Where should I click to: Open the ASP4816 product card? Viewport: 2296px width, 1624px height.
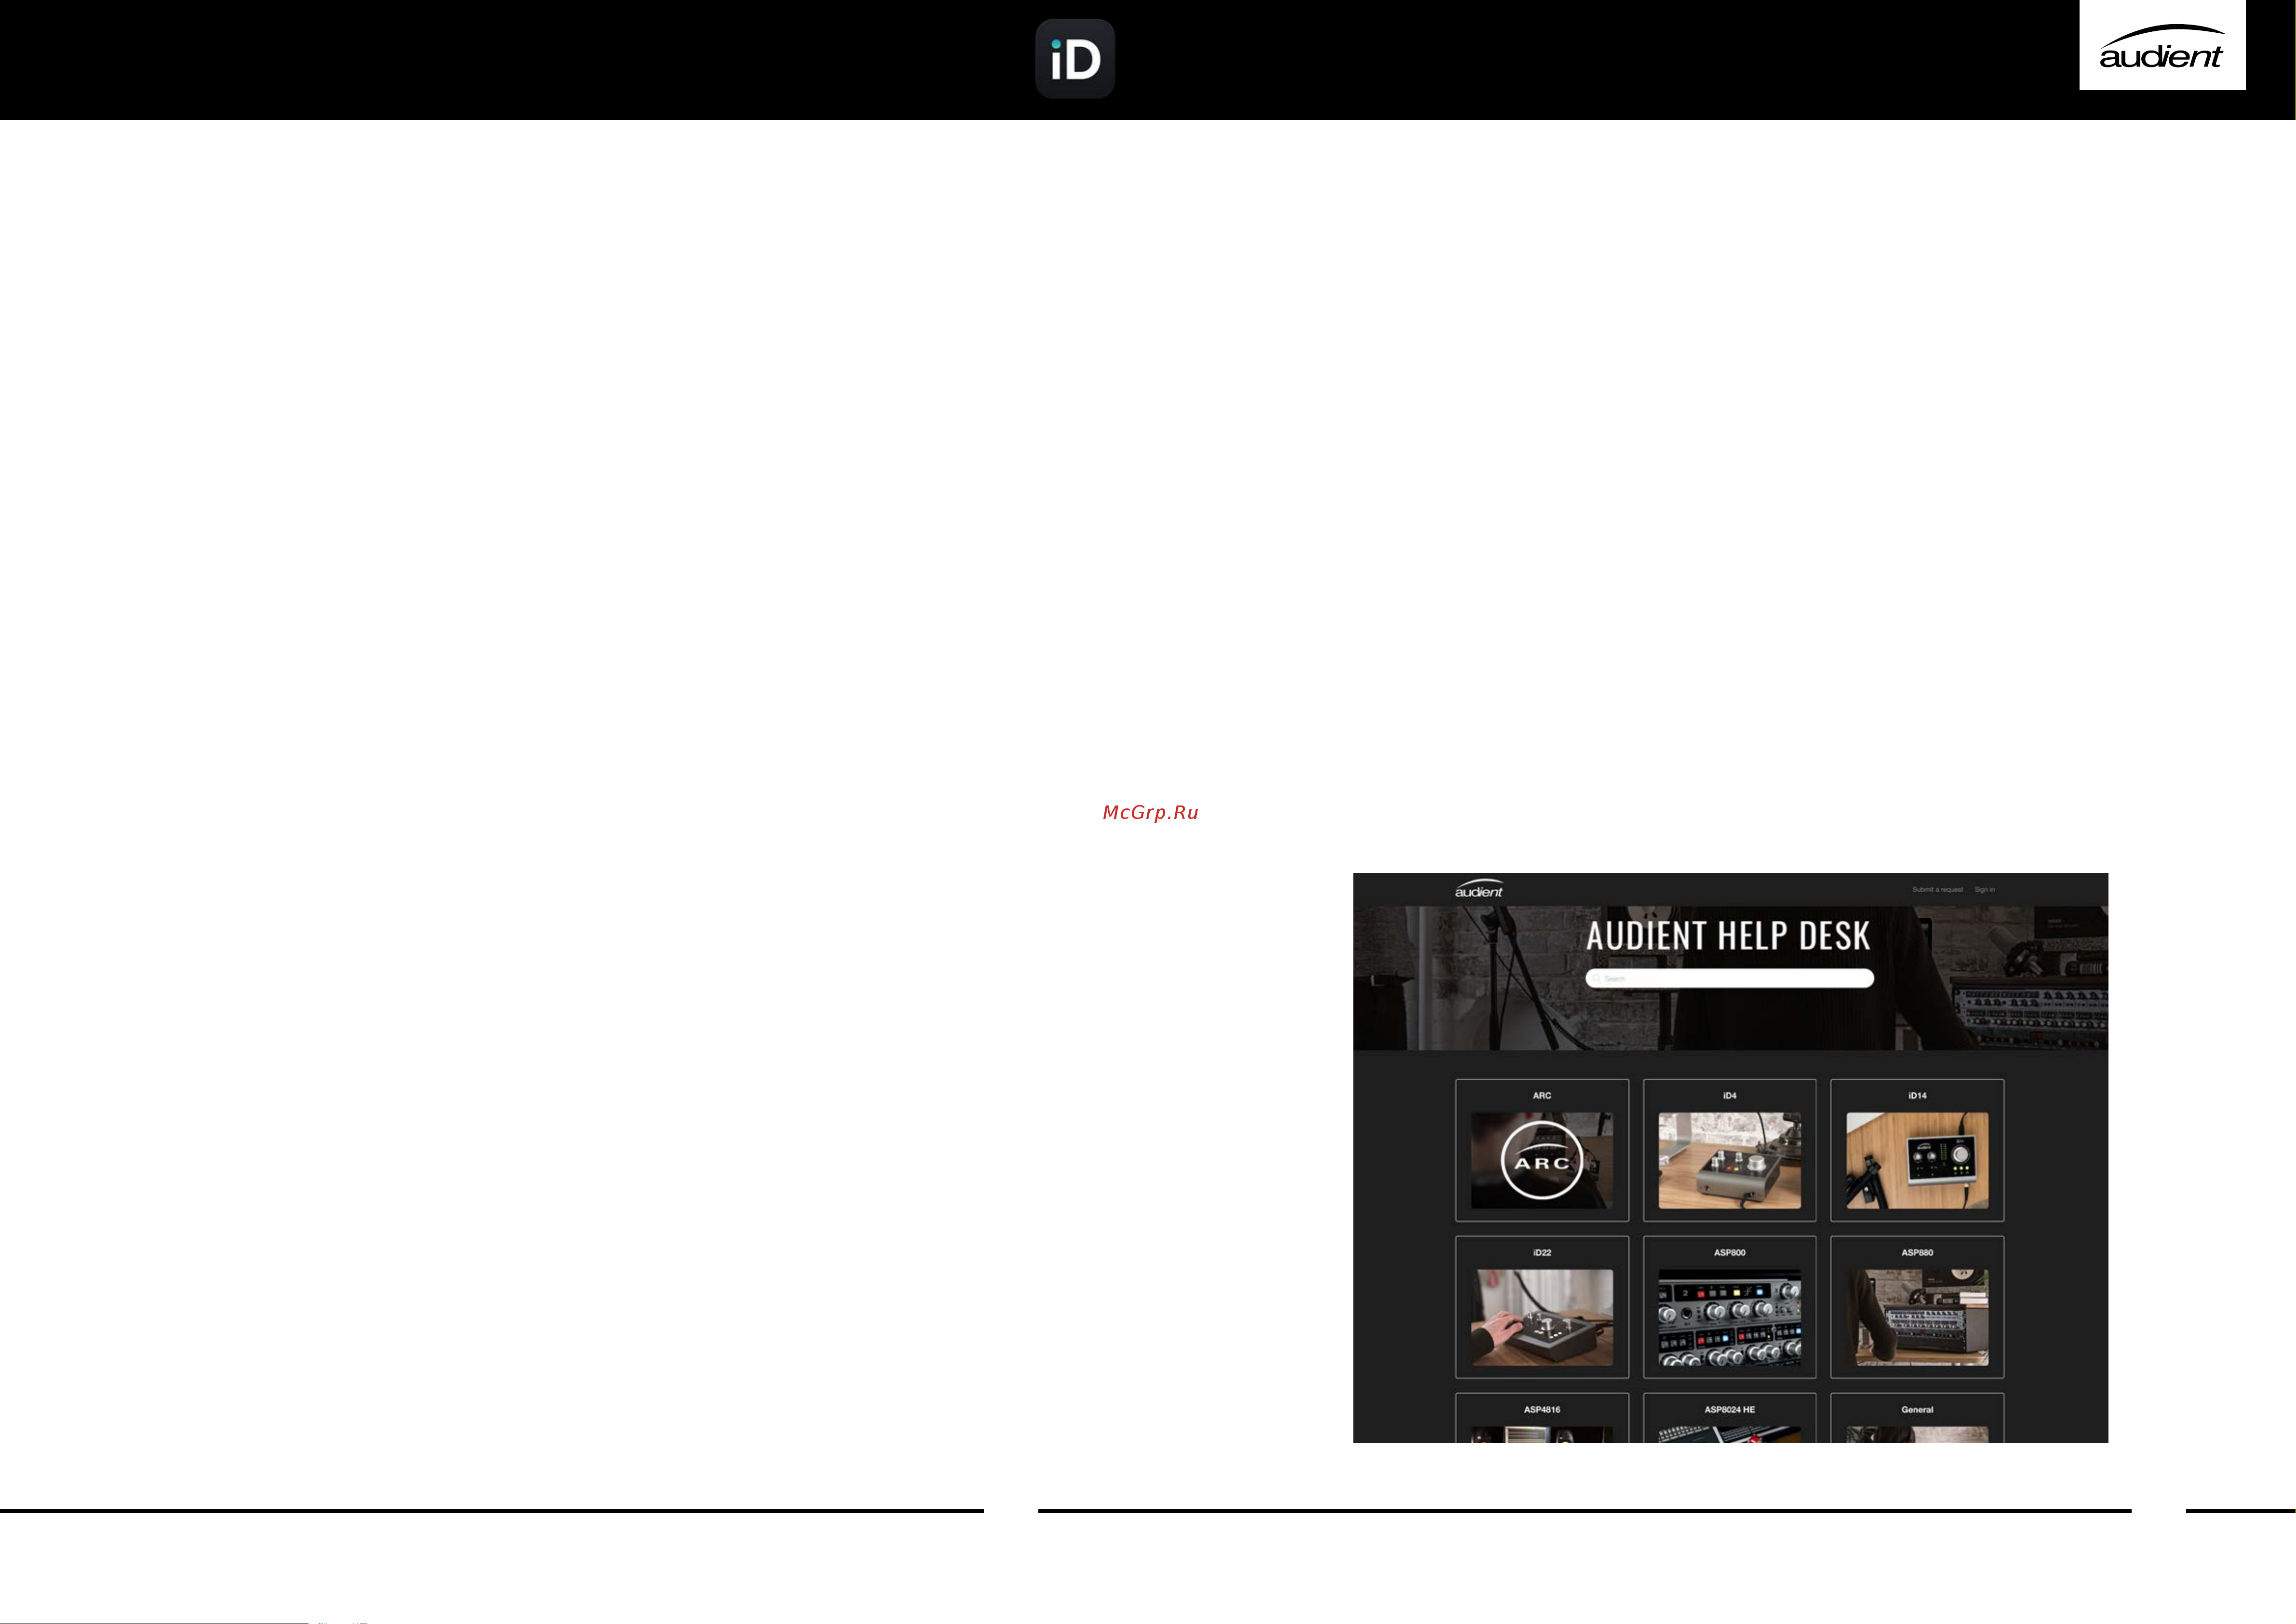1542,1418
